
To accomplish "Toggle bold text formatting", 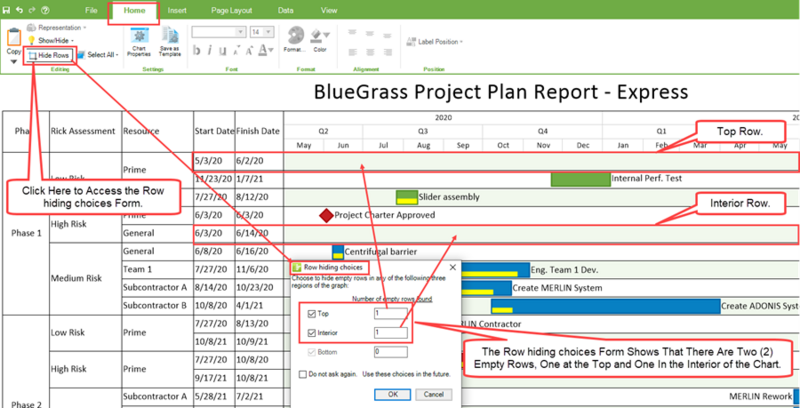I will click(x=196, y=50).
